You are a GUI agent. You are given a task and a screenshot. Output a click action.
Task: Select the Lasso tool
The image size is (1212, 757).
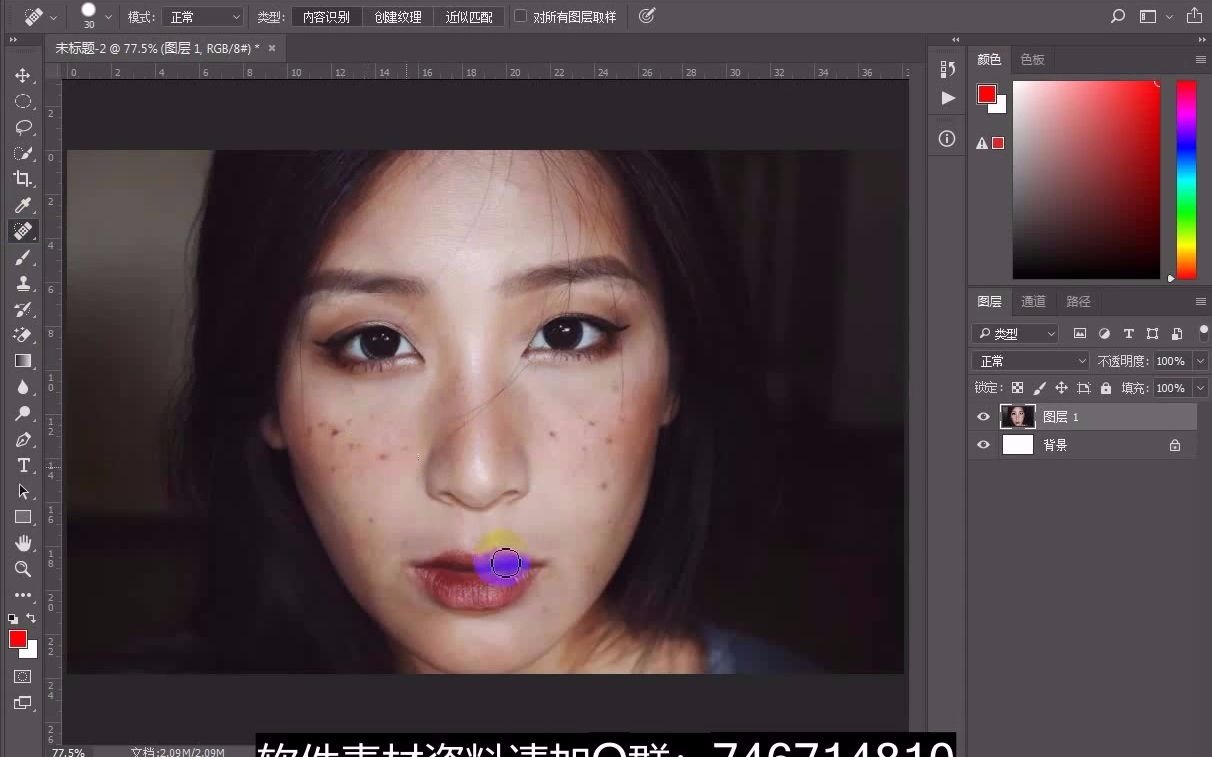(24, 127)
